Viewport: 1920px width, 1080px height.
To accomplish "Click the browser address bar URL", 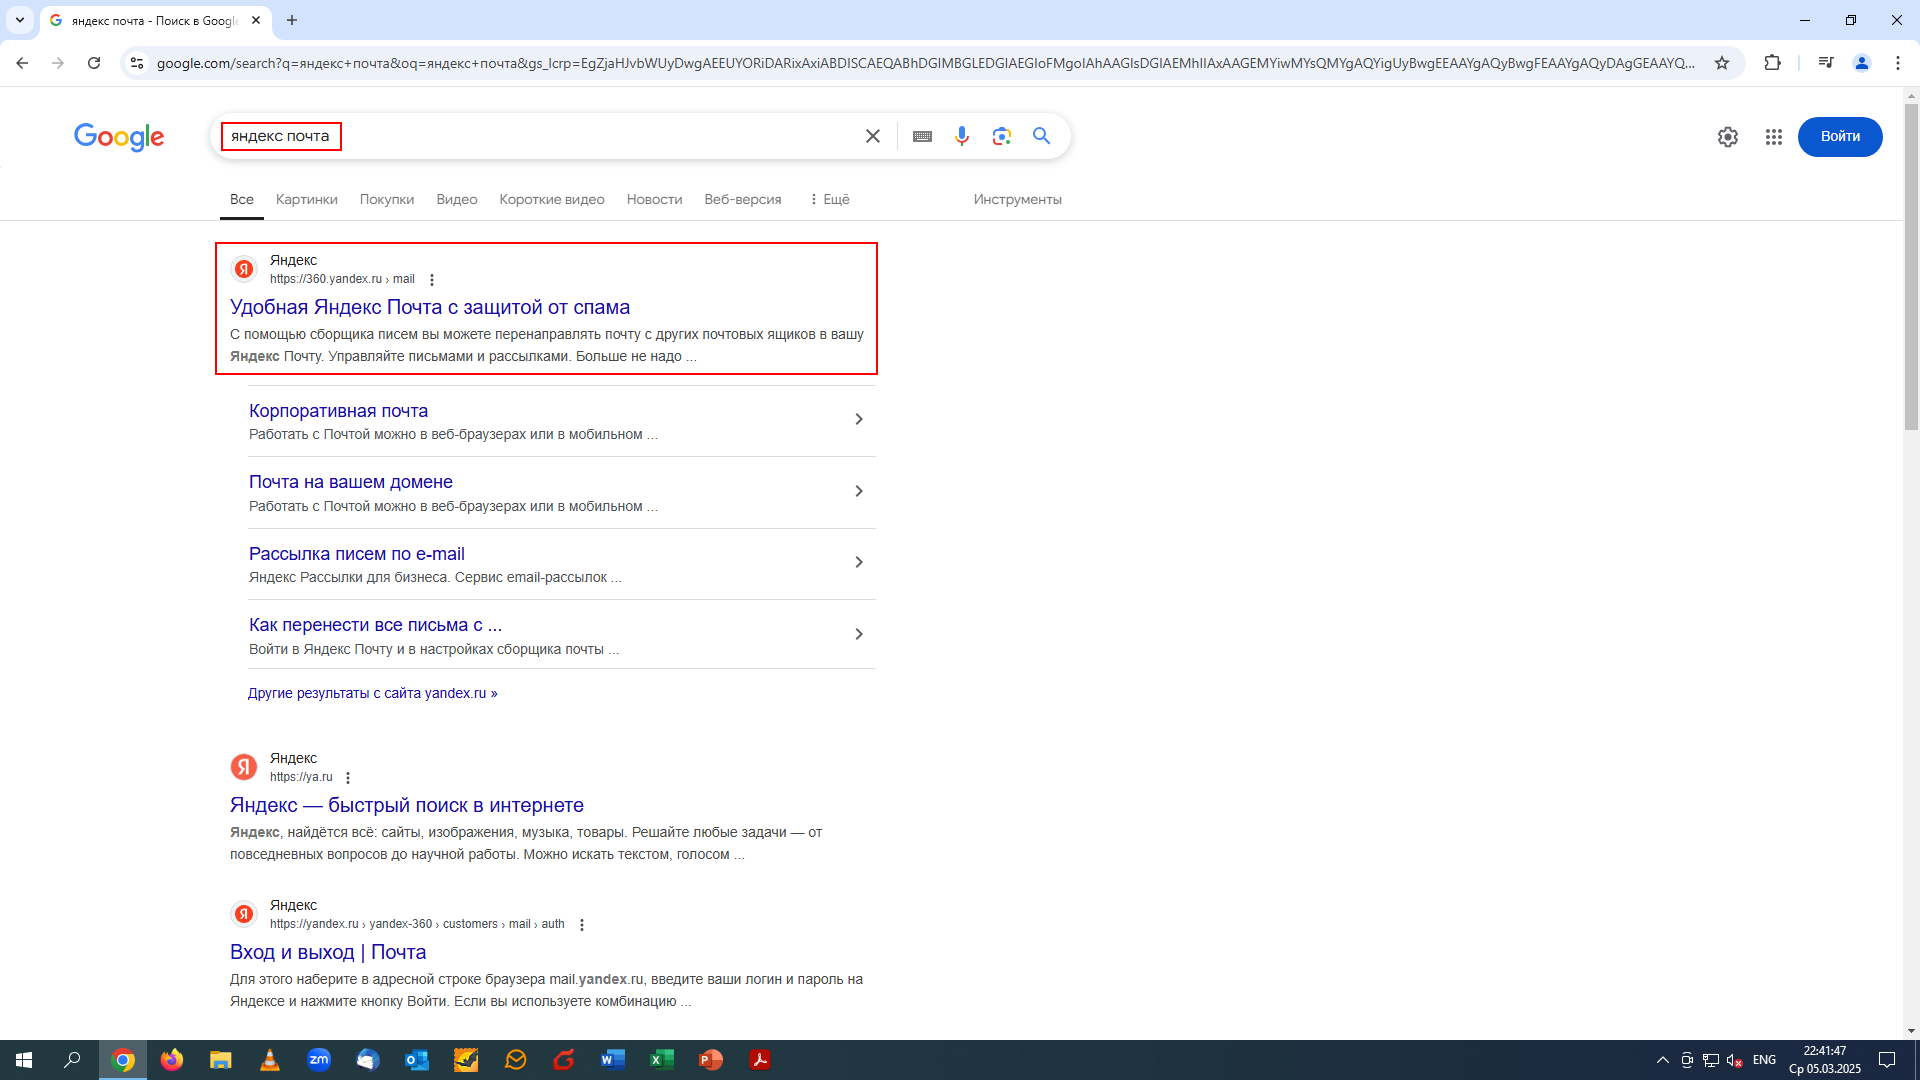I will click(925, 63).
